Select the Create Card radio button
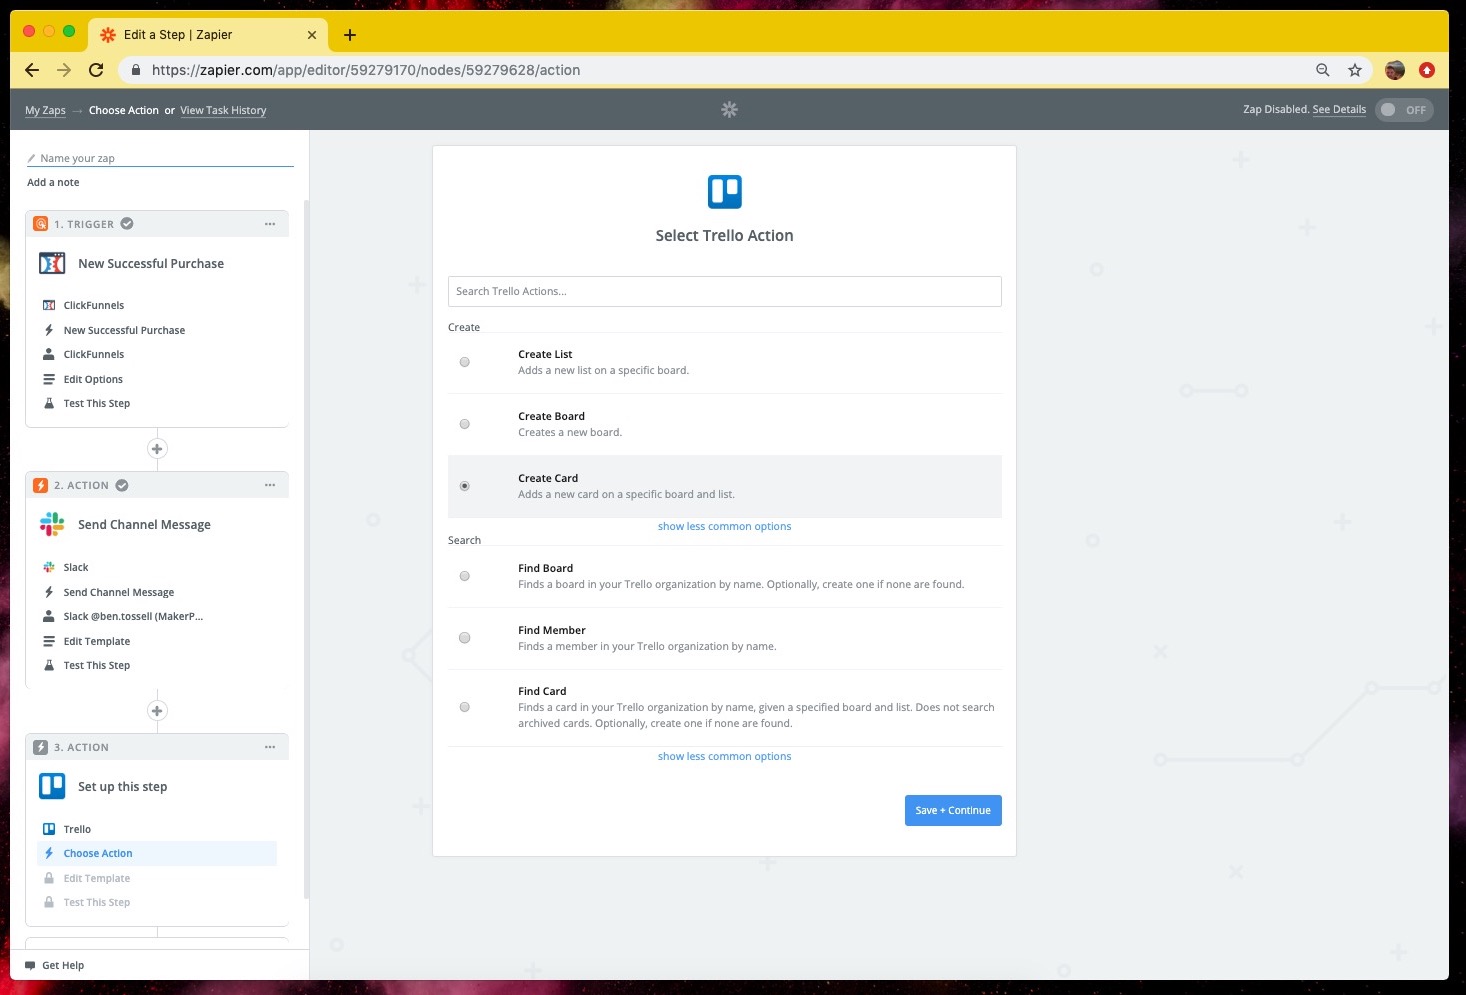This screenshot has width=1466, height=995. [x=464, y=486]
